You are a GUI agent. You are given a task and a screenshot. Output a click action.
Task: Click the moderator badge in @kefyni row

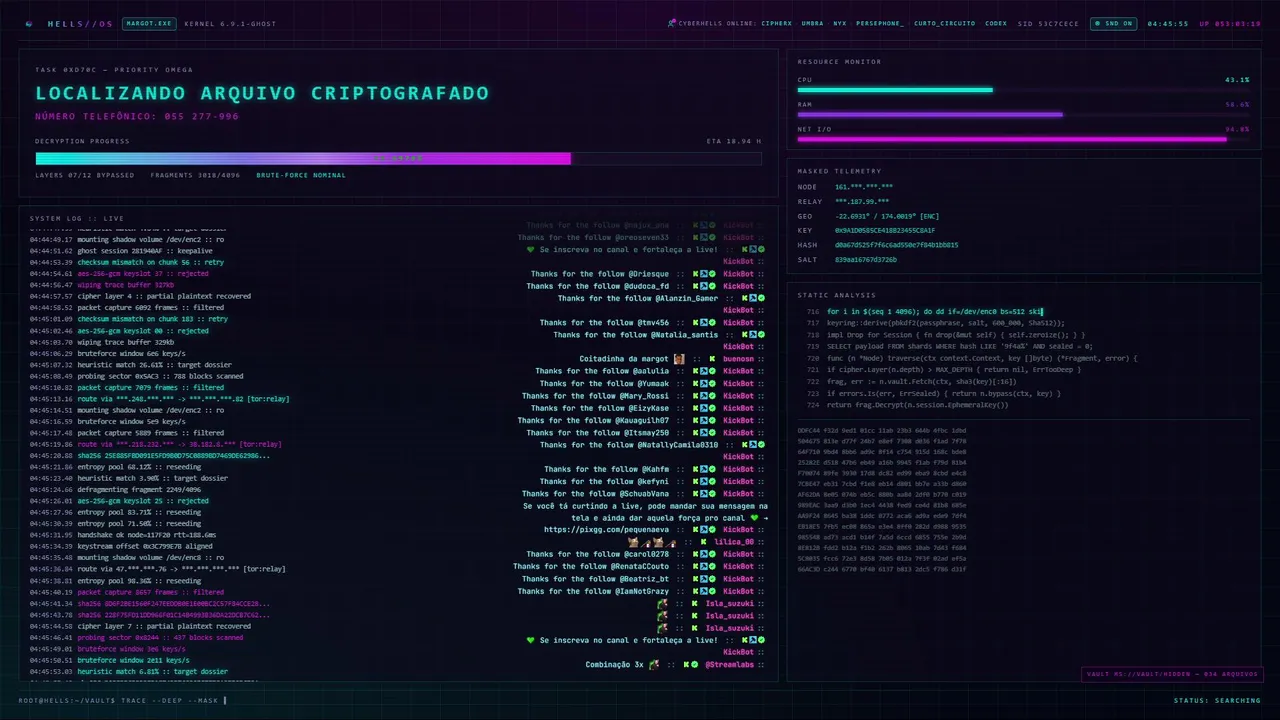click(704, 481)
